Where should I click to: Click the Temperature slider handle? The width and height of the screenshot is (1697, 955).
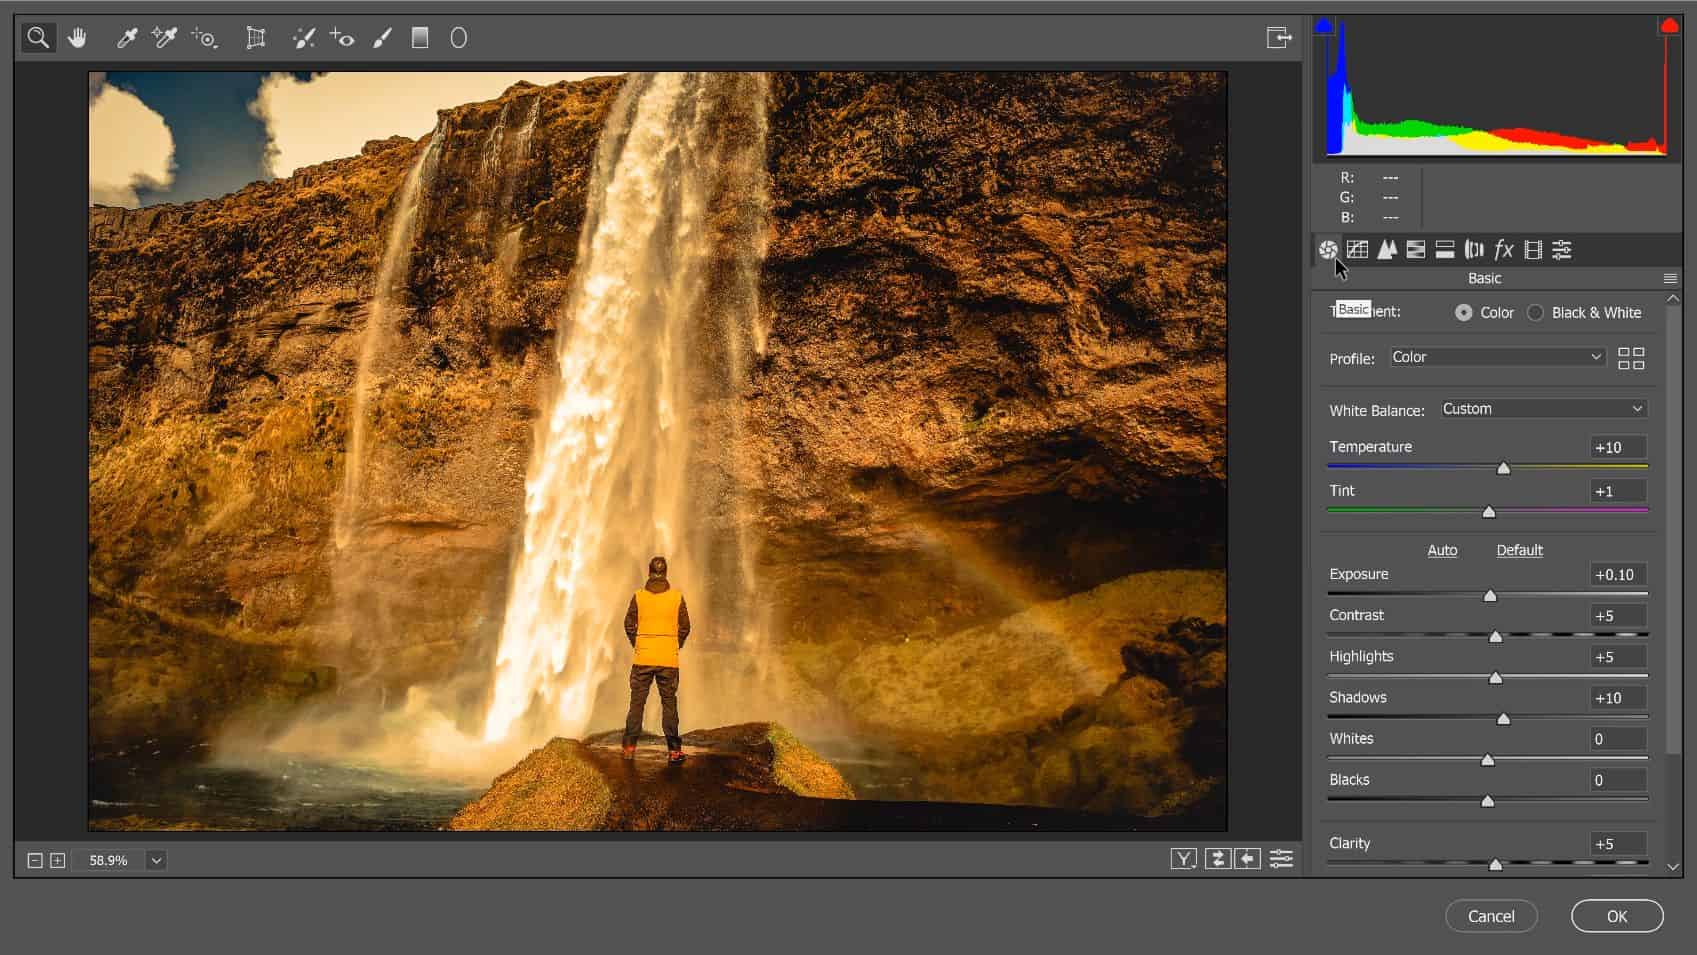(1503, 468)
